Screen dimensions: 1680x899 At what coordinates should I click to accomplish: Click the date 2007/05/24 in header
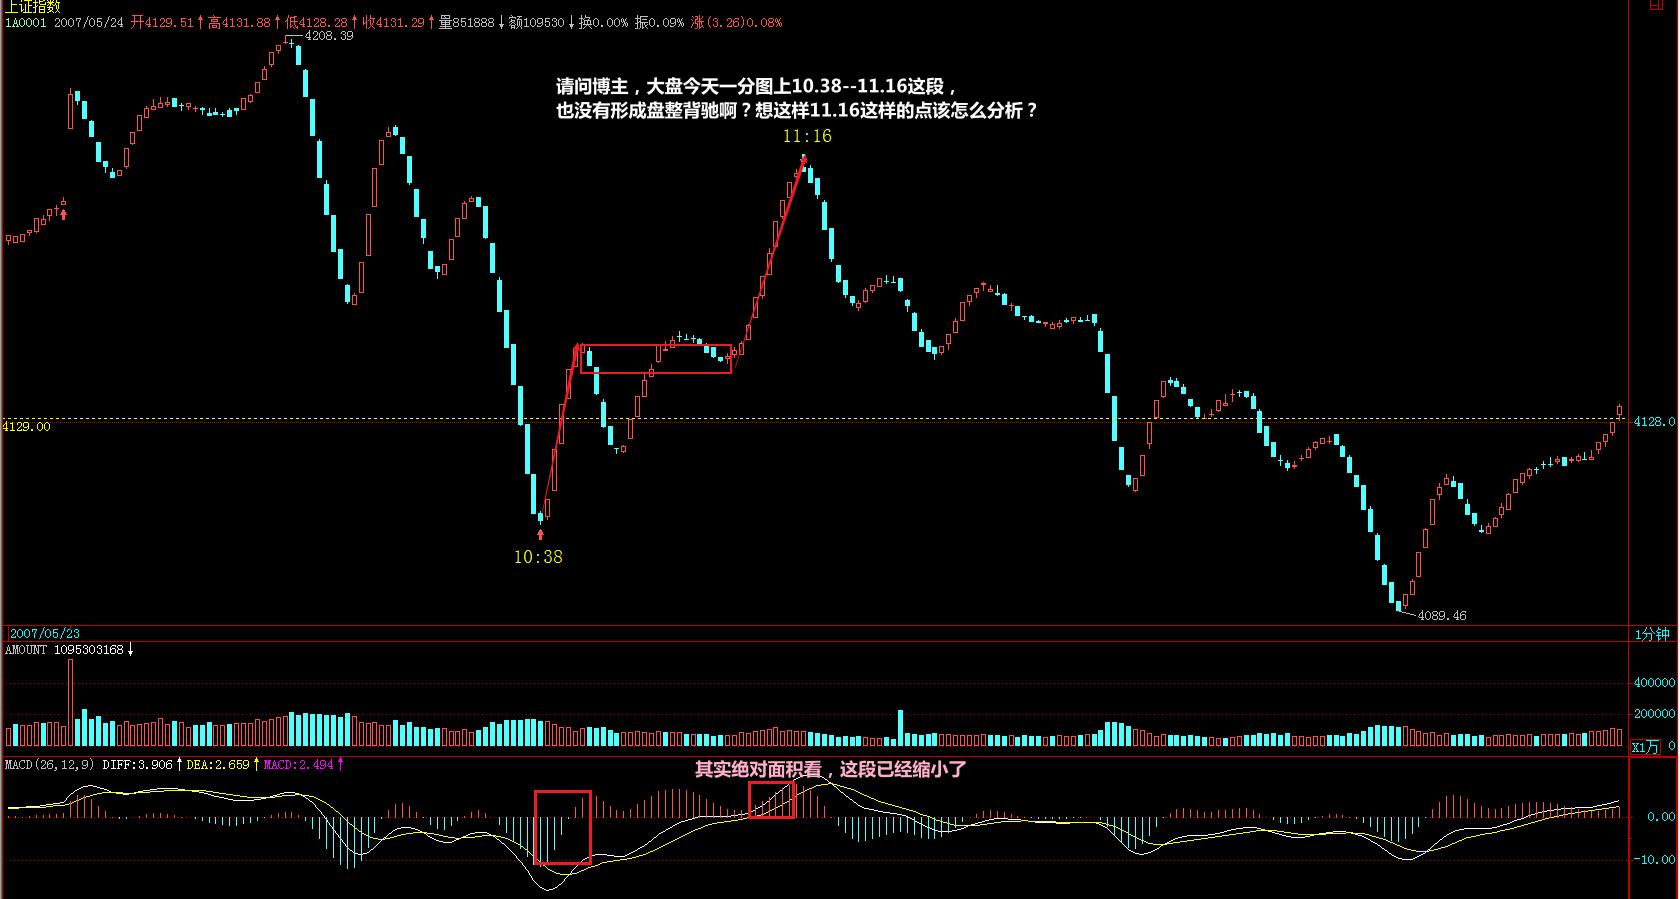[x=89, y=22]
